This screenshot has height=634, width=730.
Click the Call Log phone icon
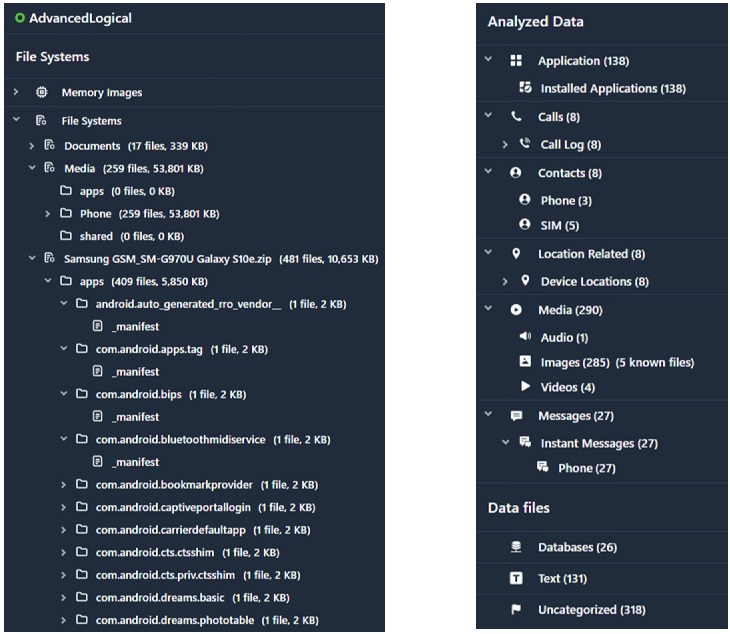click(525, 144)
